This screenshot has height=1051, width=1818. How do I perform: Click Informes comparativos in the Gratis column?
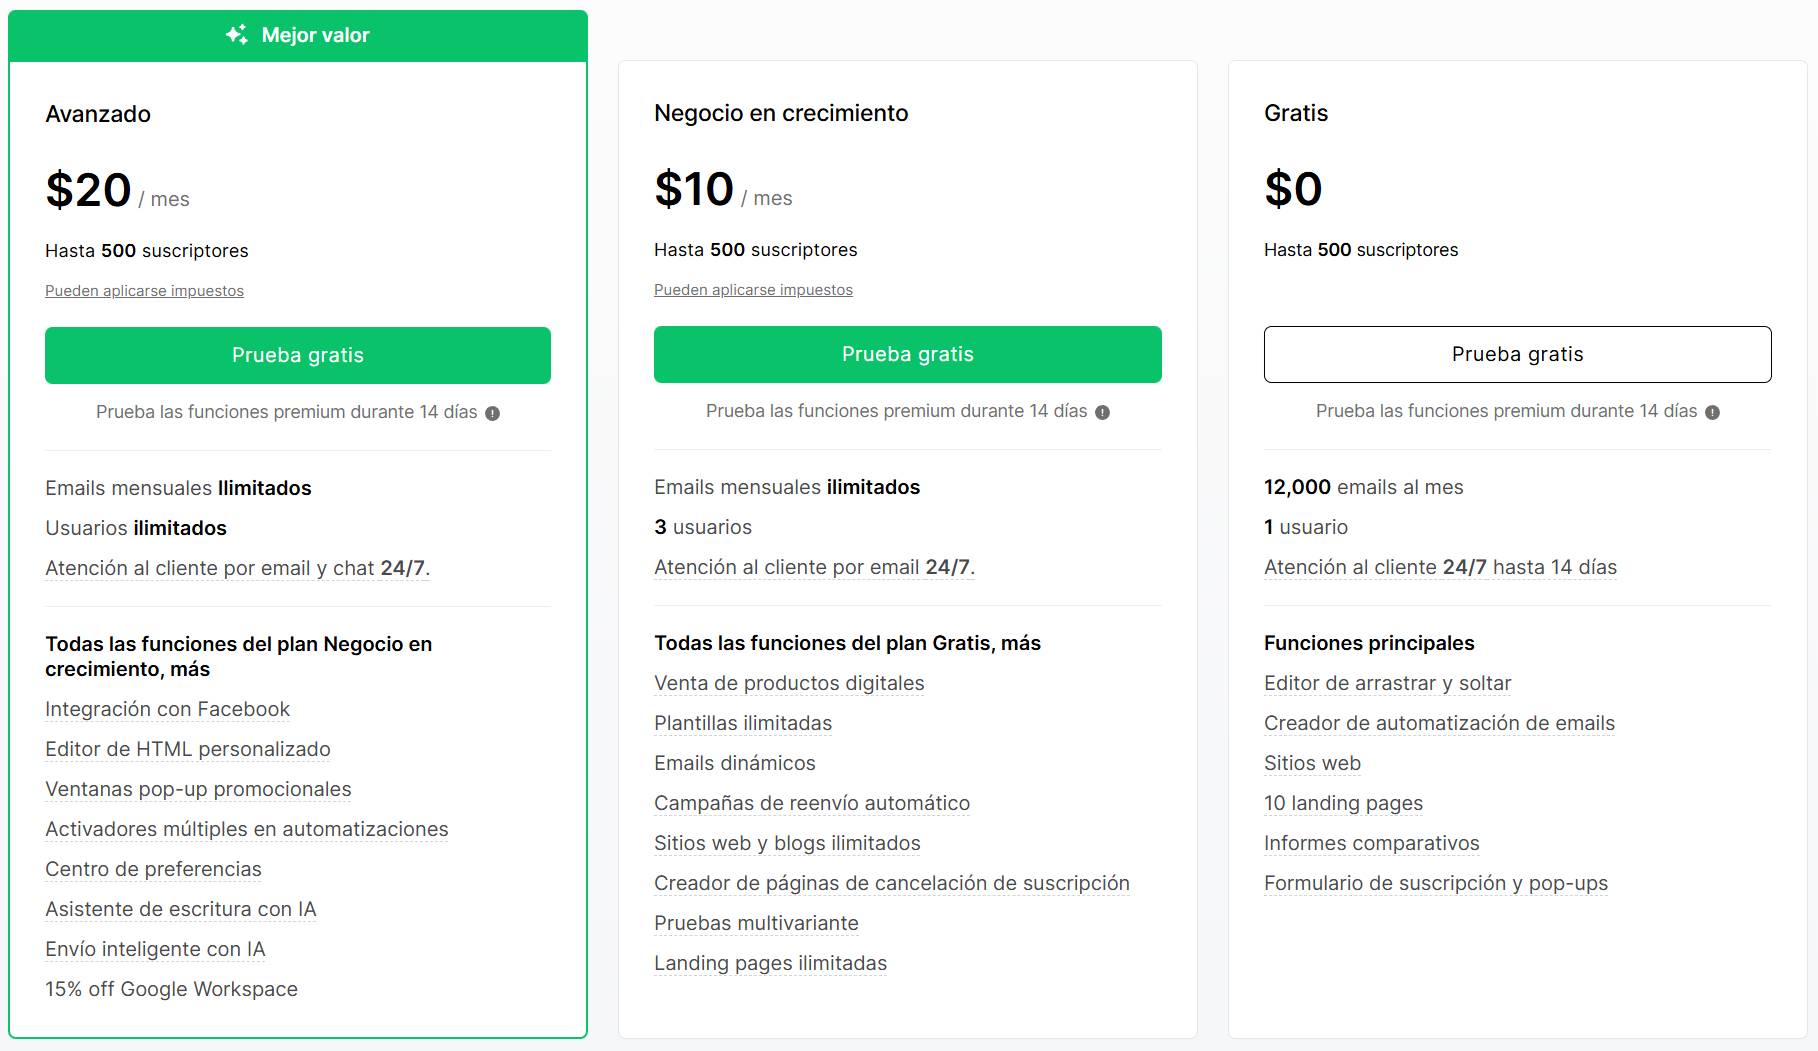click(1371, 843)
